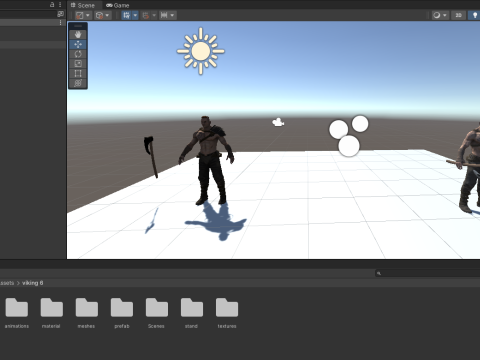Toggle the Hierarchy panel lock icon
The height and width of the screenshot is (360, 480).
52,5
